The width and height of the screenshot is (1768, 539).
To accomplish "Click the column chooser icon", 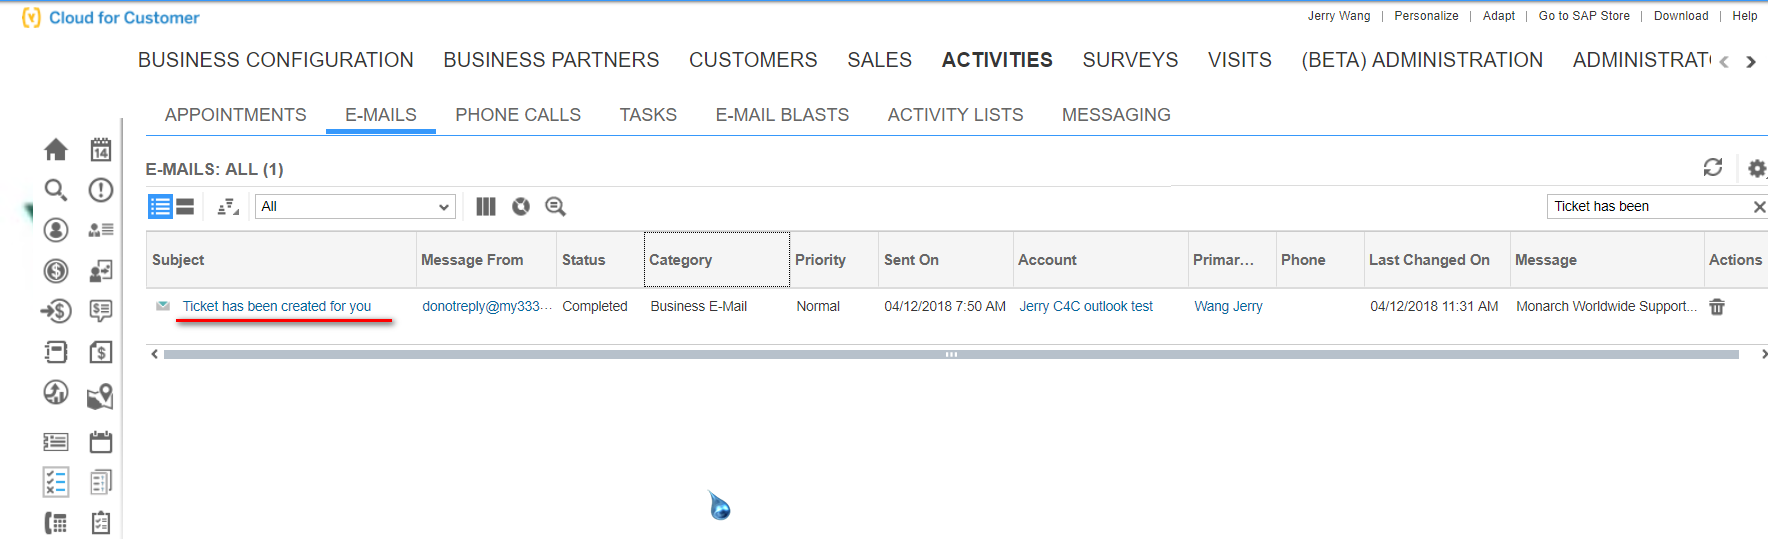I will point(486,207).
